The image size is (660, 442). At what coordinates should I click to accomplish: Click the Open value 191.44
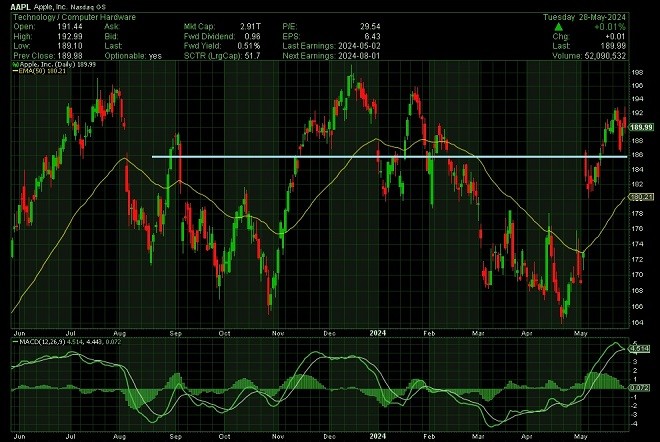click(70, 27)
